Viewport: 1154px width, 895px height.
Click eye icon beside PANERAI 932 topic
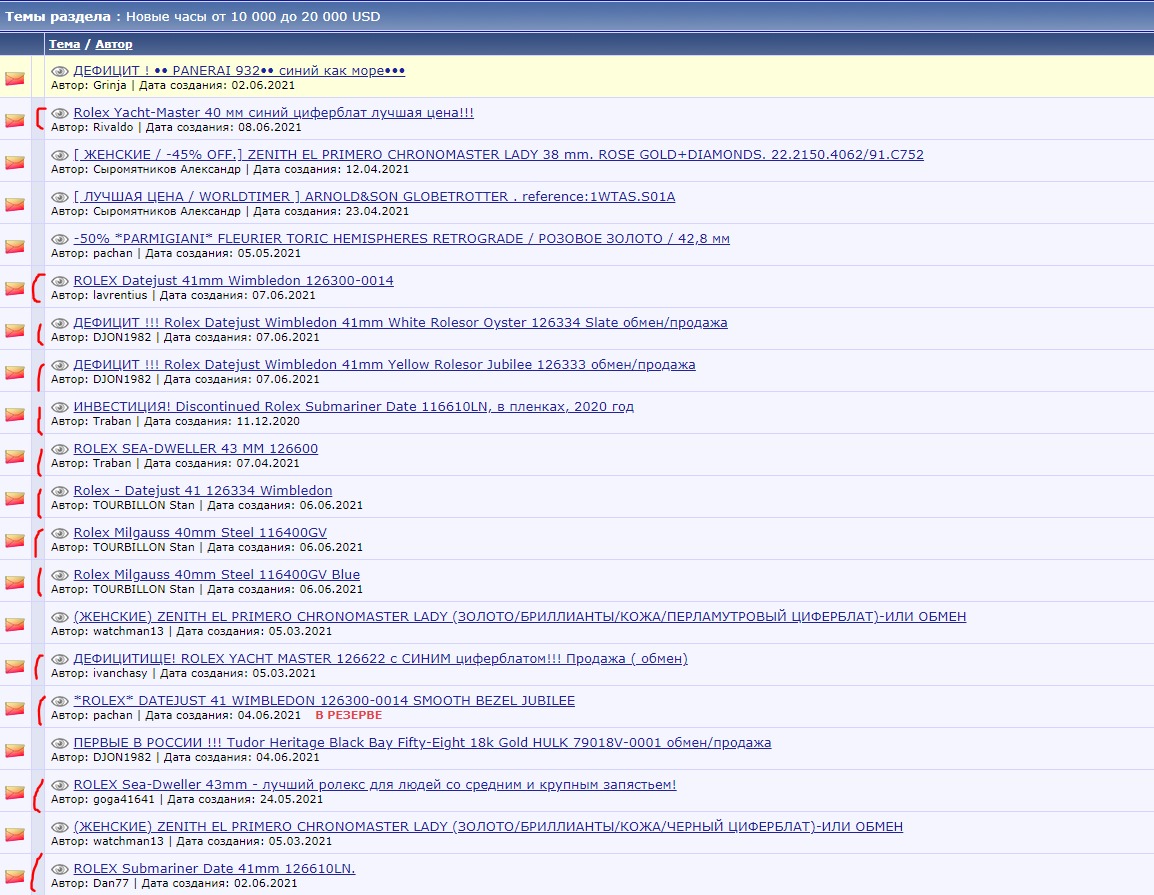point(60,71)
